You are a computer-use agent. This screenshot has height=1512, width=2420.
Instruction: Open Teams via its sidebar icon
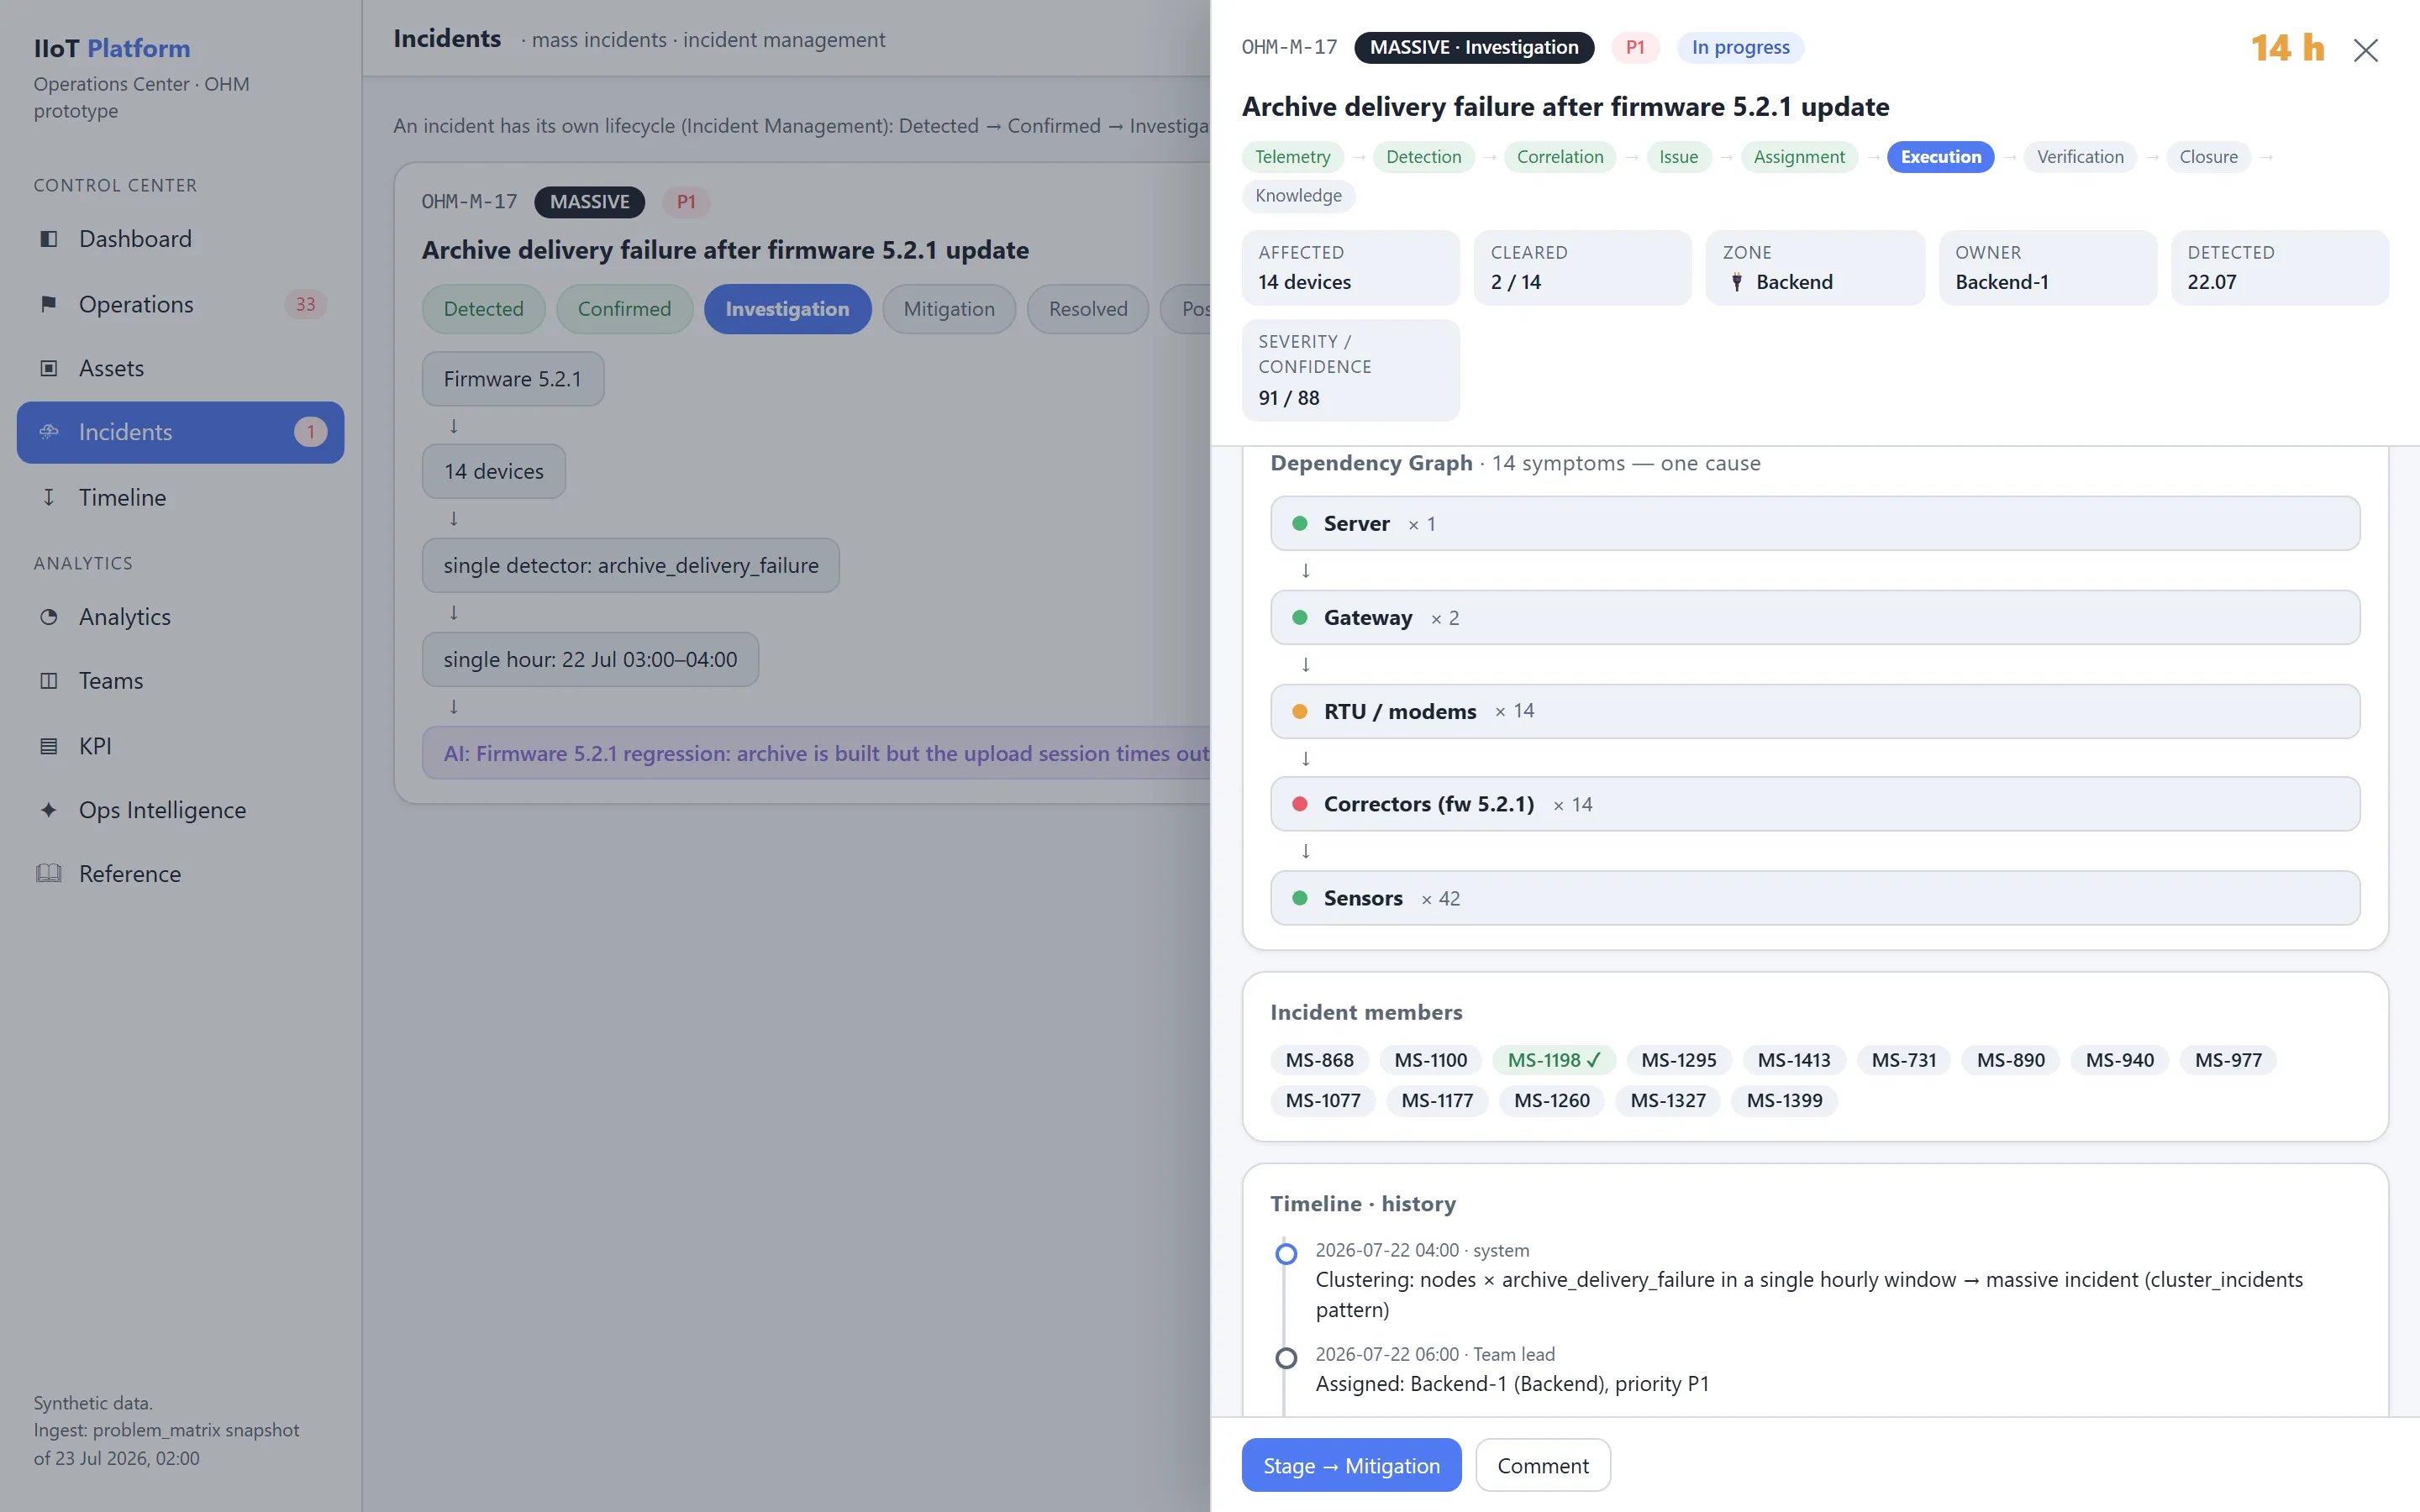48,681
